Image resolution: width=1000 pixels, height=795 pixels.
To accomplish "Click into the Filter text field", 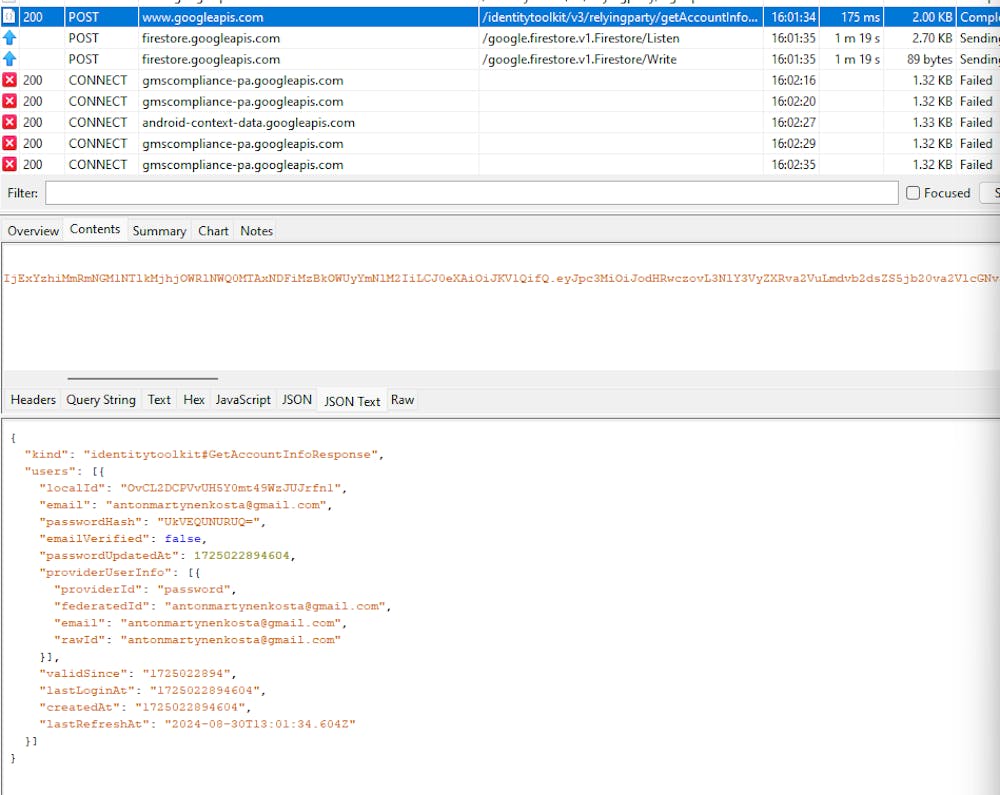I will pyautogui.click(x=470, y=193).
